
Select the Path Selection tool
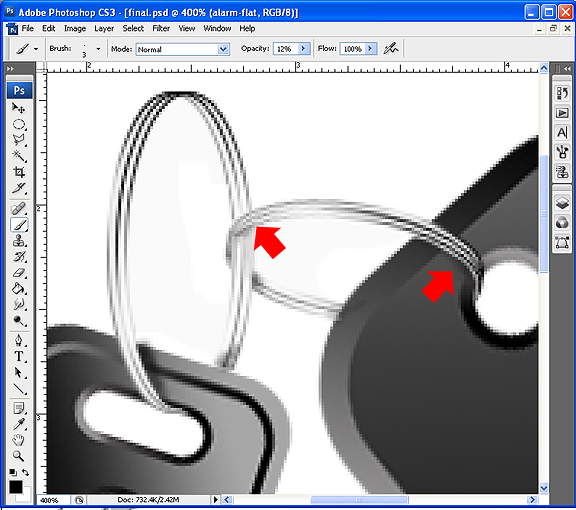point(19,373)
